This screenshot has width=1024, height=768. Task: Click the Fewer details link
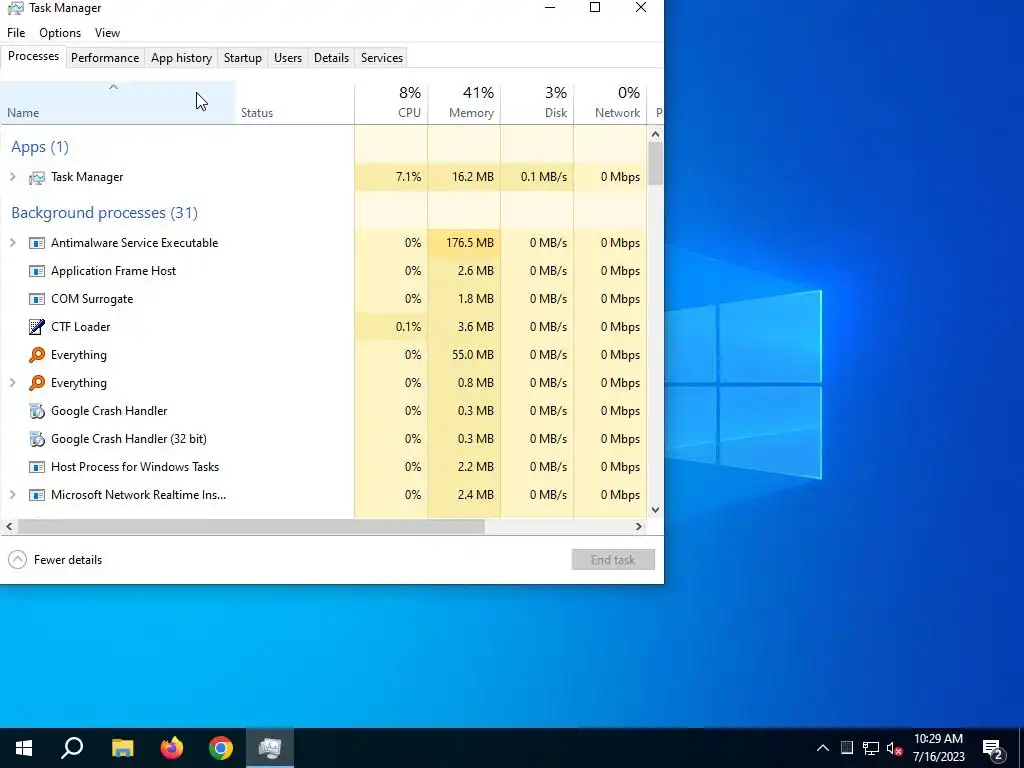tap(68, 560)
